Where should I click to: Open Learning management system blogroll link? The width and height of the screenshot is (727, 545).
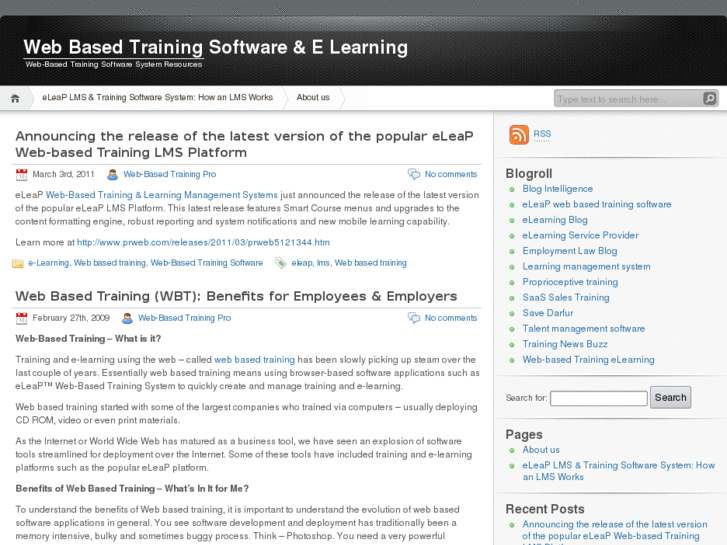coord(587,267)
